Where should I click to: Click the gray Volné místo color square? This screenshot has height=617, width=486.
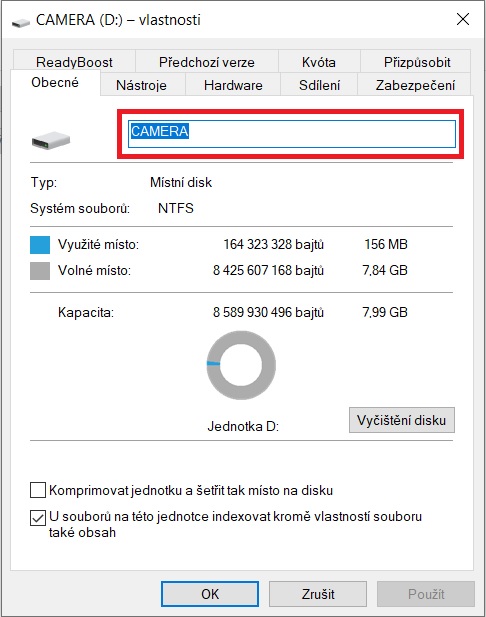(x=40, y=271)
